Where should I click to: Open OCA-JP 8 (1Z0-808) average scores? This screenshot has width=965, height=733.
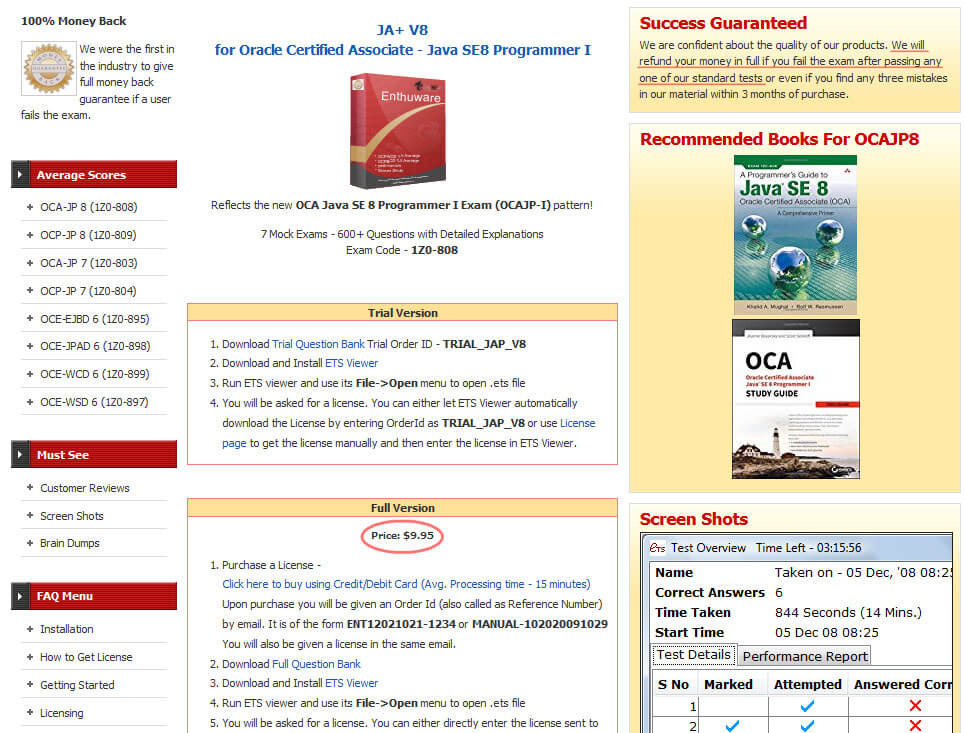[x=89, y=207]
